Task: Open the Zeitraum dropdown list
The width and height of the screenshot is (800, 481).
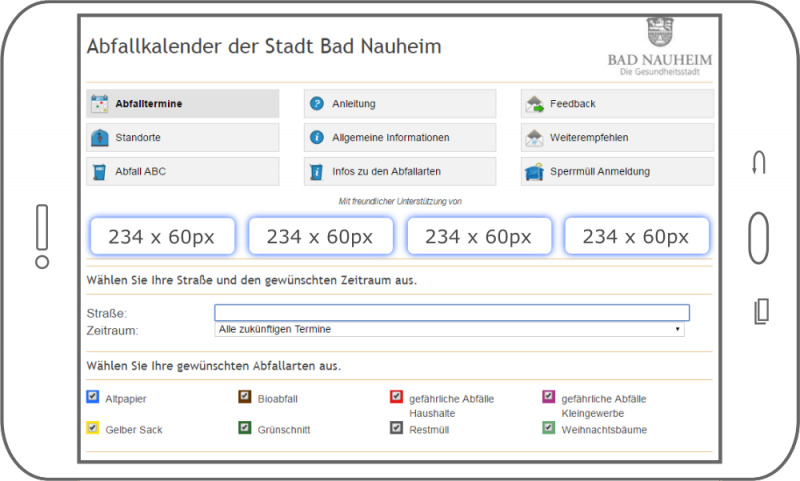Action: 449,329
